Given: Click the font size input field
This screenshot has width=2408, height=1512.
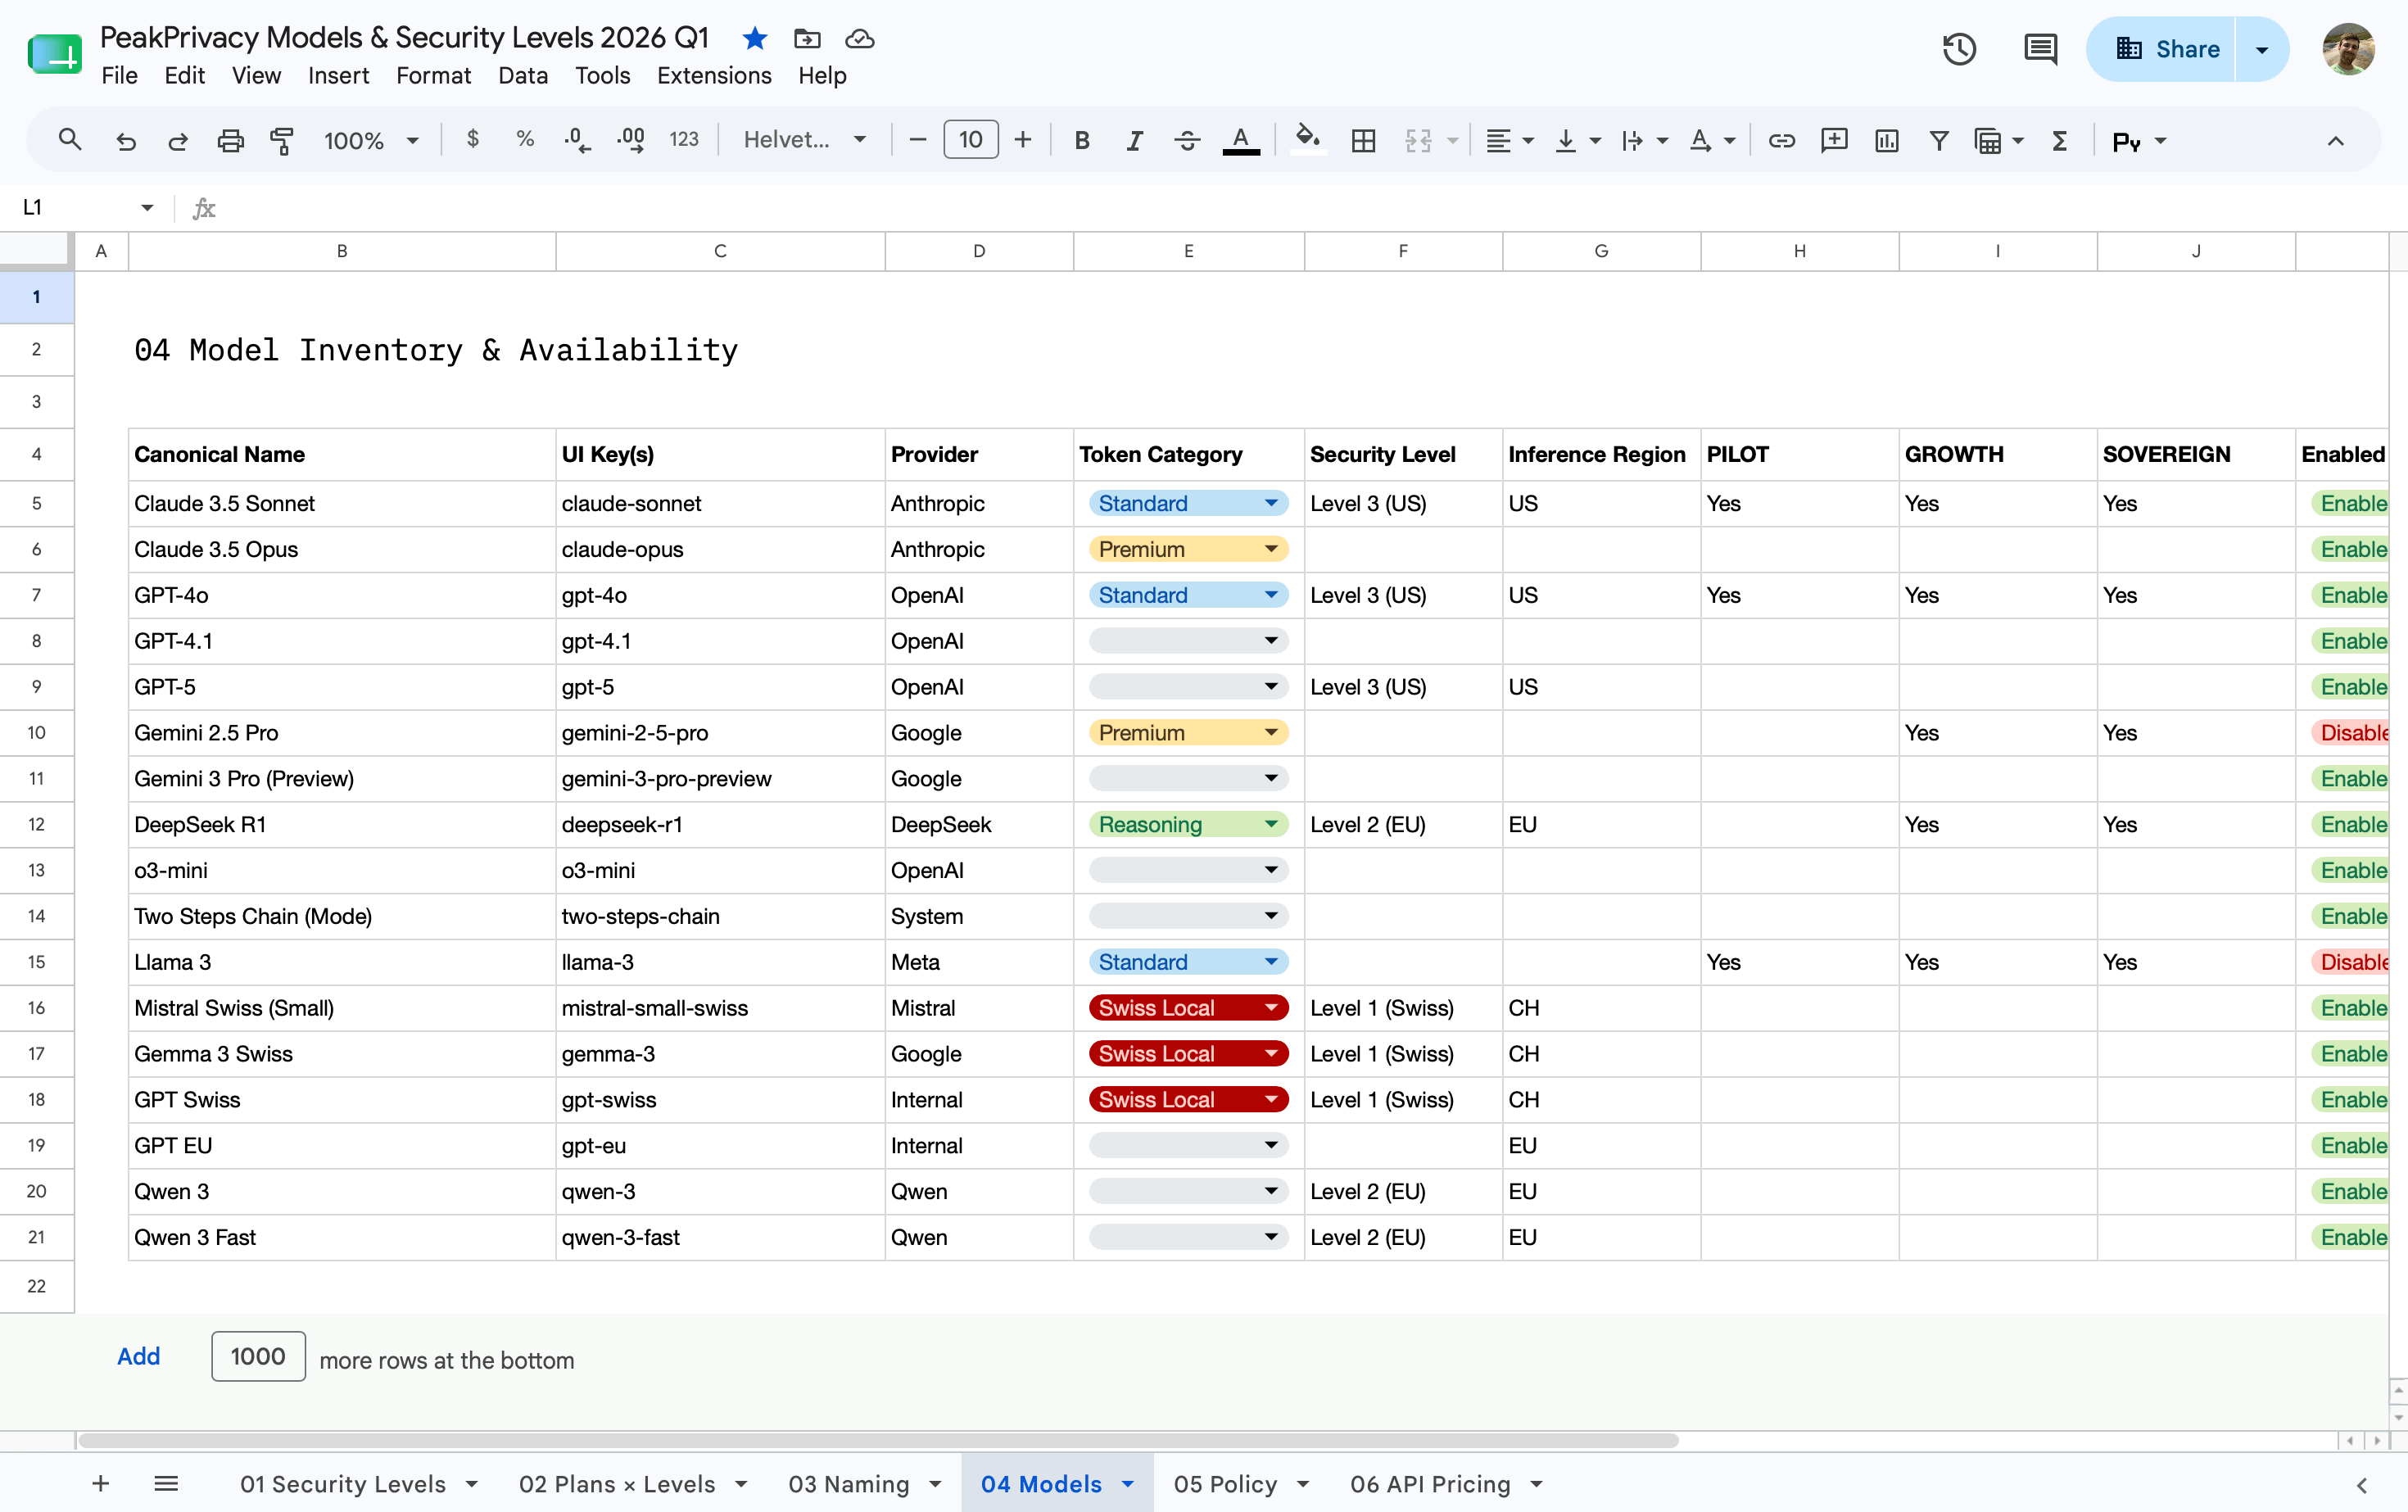Looking at the screenshot, I should tap(970, 140).
